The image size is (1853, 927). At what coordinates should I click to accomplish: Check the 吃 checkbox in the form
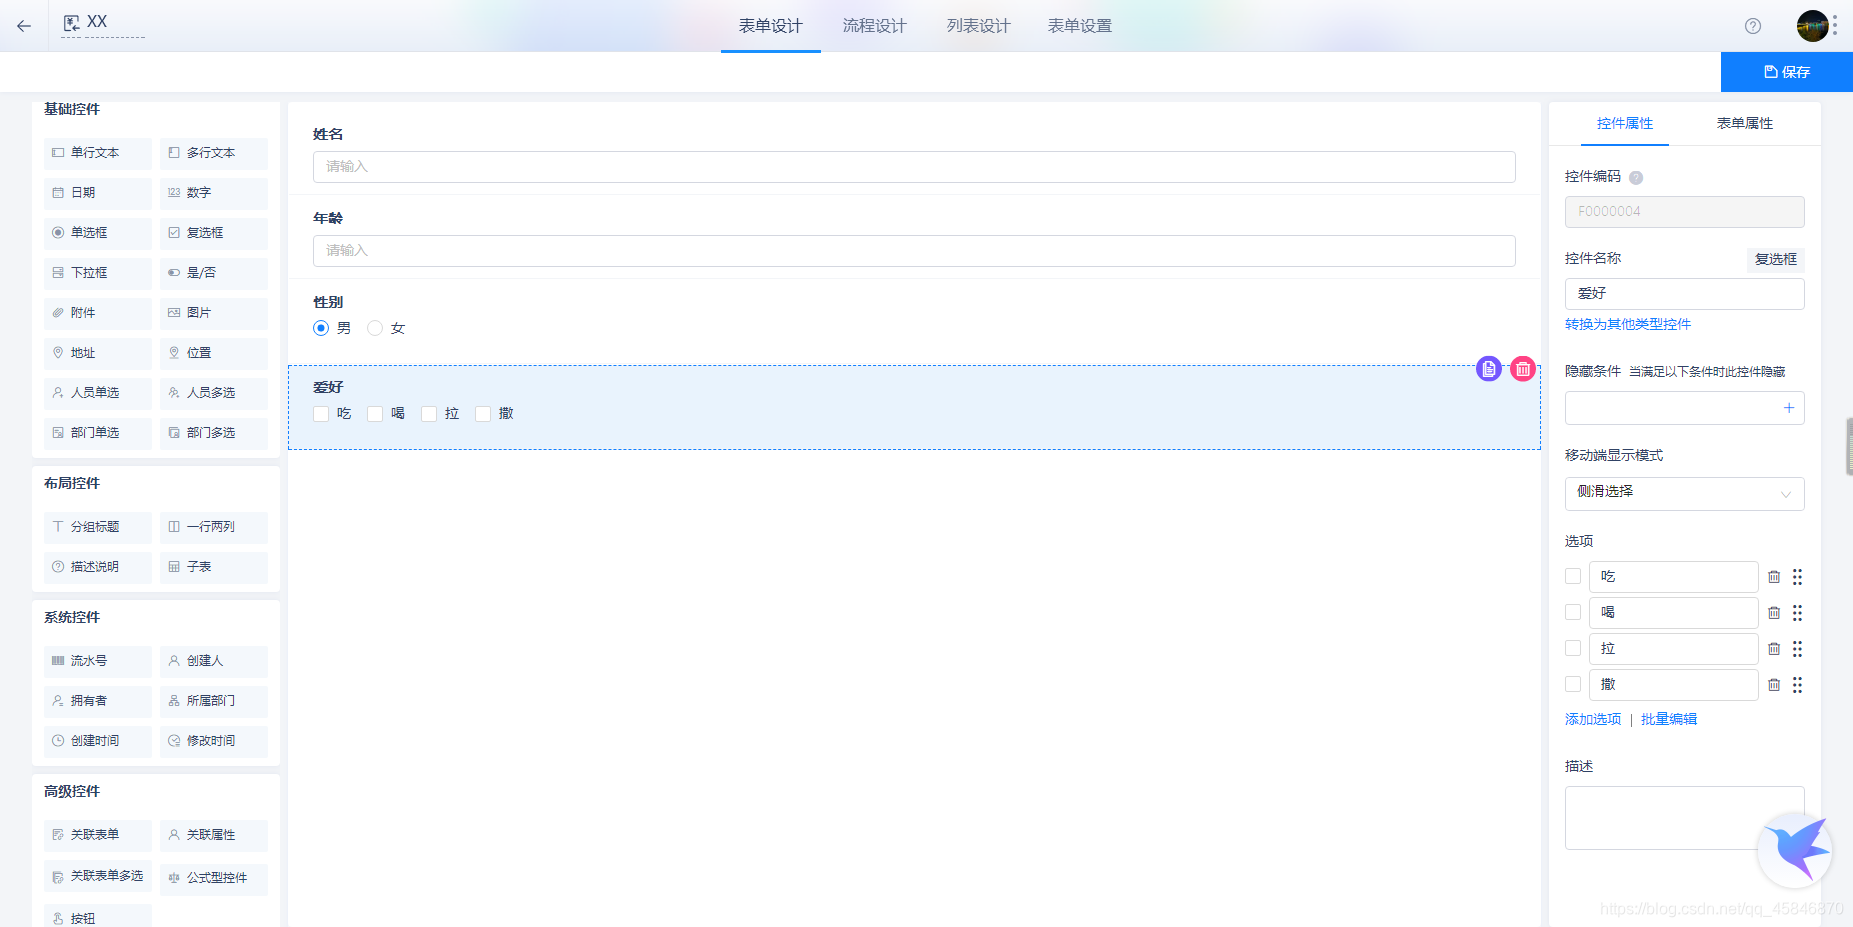tap(321, 414)
